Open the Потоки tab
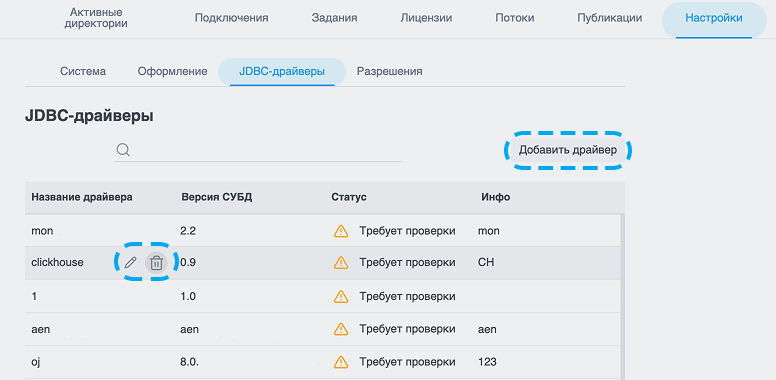Screen dimensions: 776x380 [515, 18]
